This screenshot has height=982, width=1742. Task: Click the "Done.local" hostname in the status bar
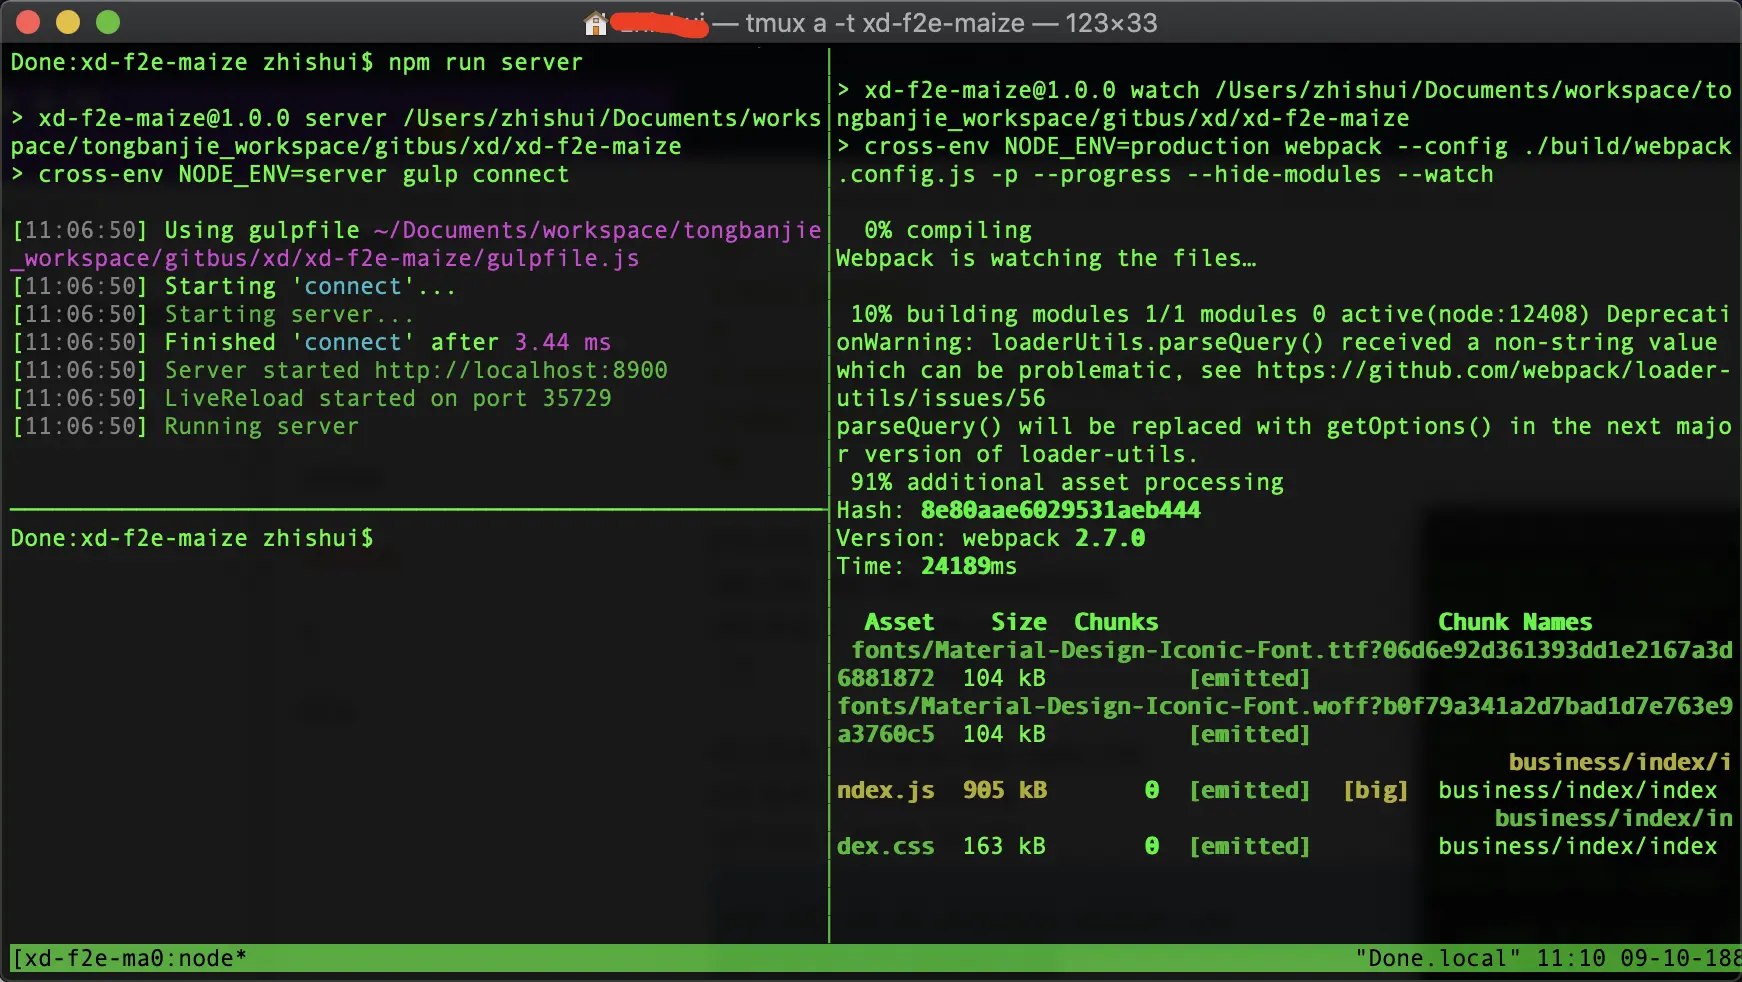pyautogui.click(x=1438, y=959)
